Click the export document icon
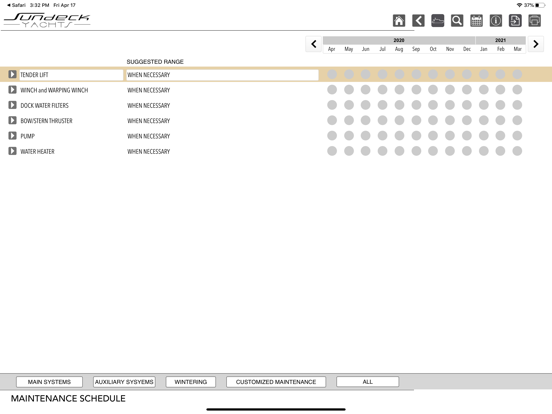 coord(515,21)
